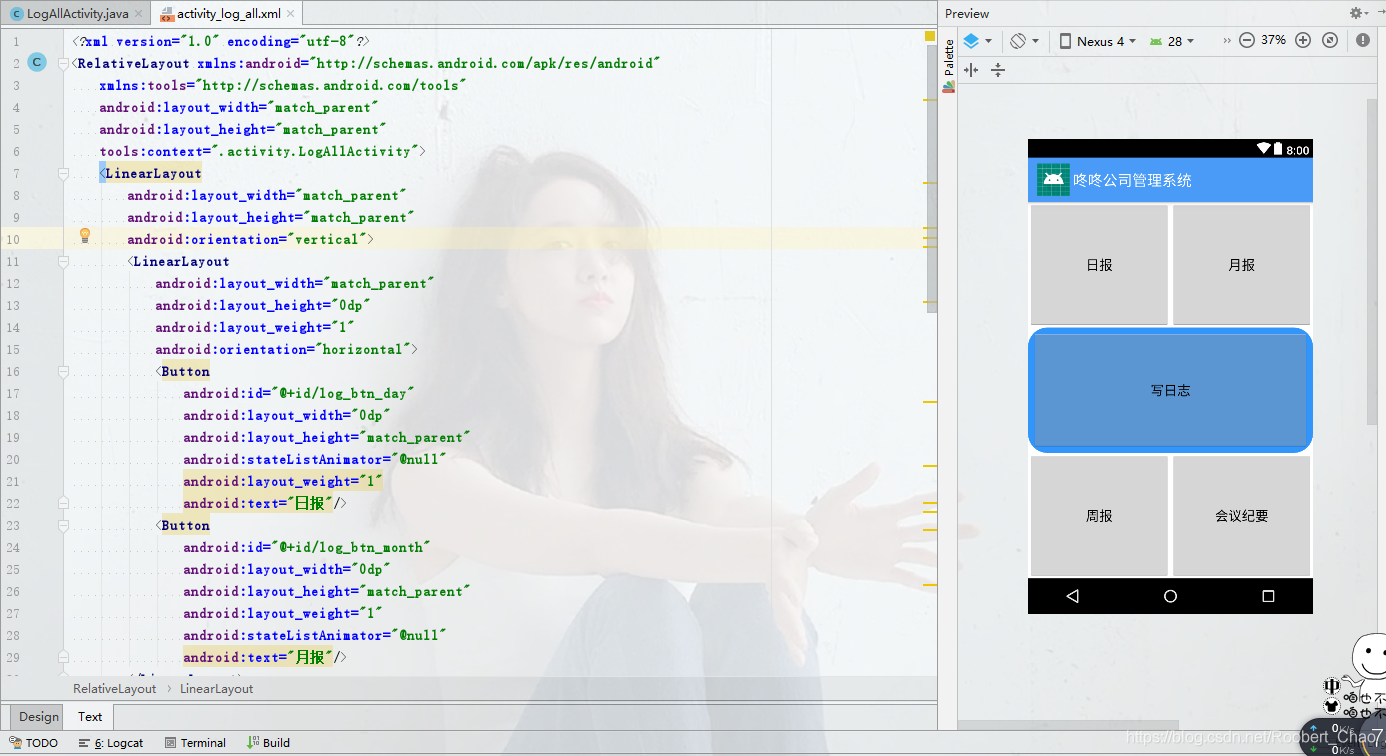Click the LinearLayout breadcrumb
The height and width of the screenshot is (756, 1386).
(x=216, y=689)
